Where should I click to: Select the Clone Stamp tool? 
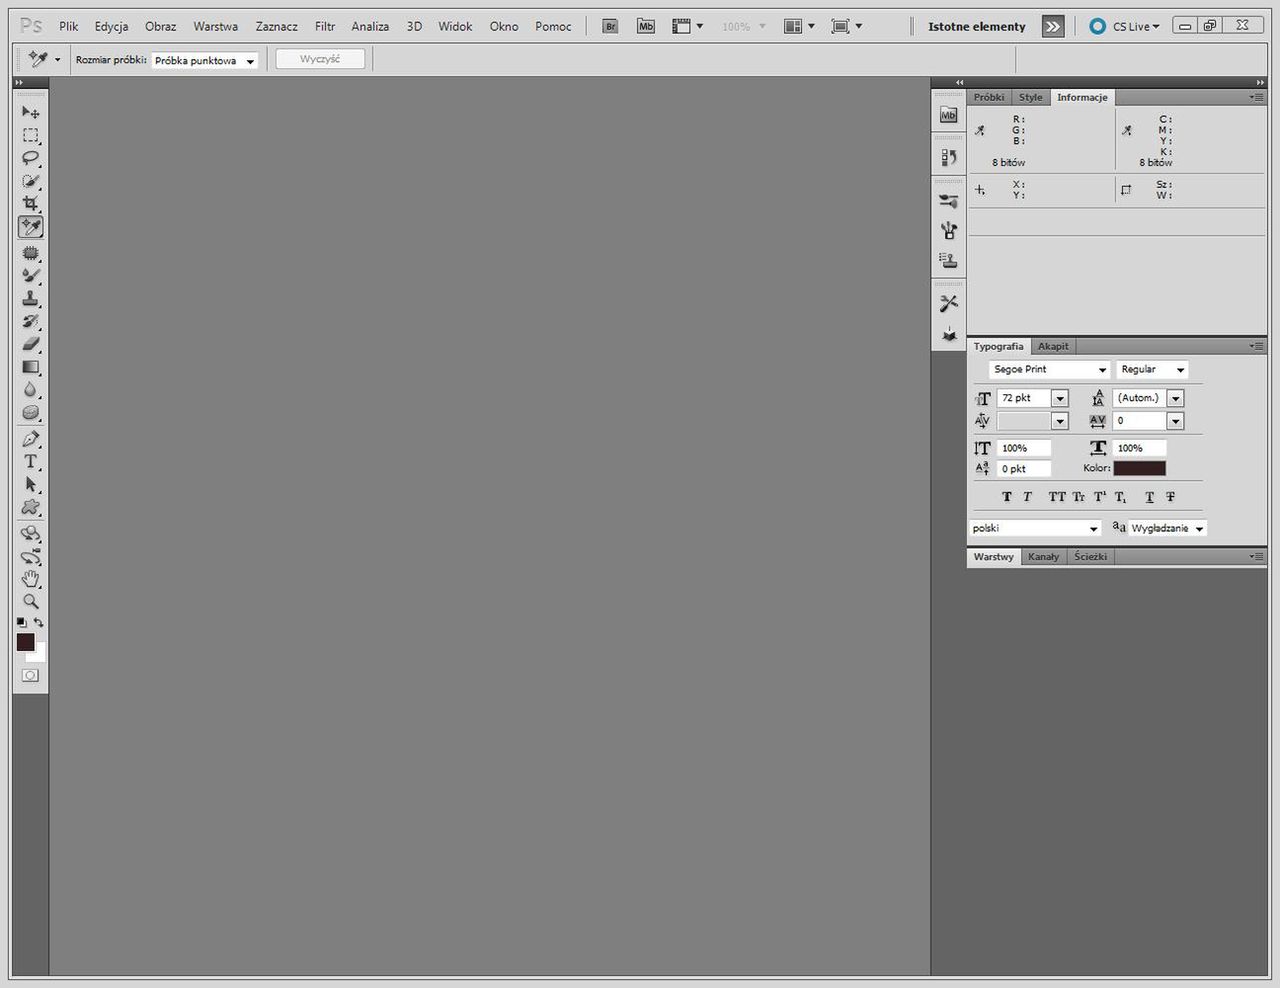31,298
